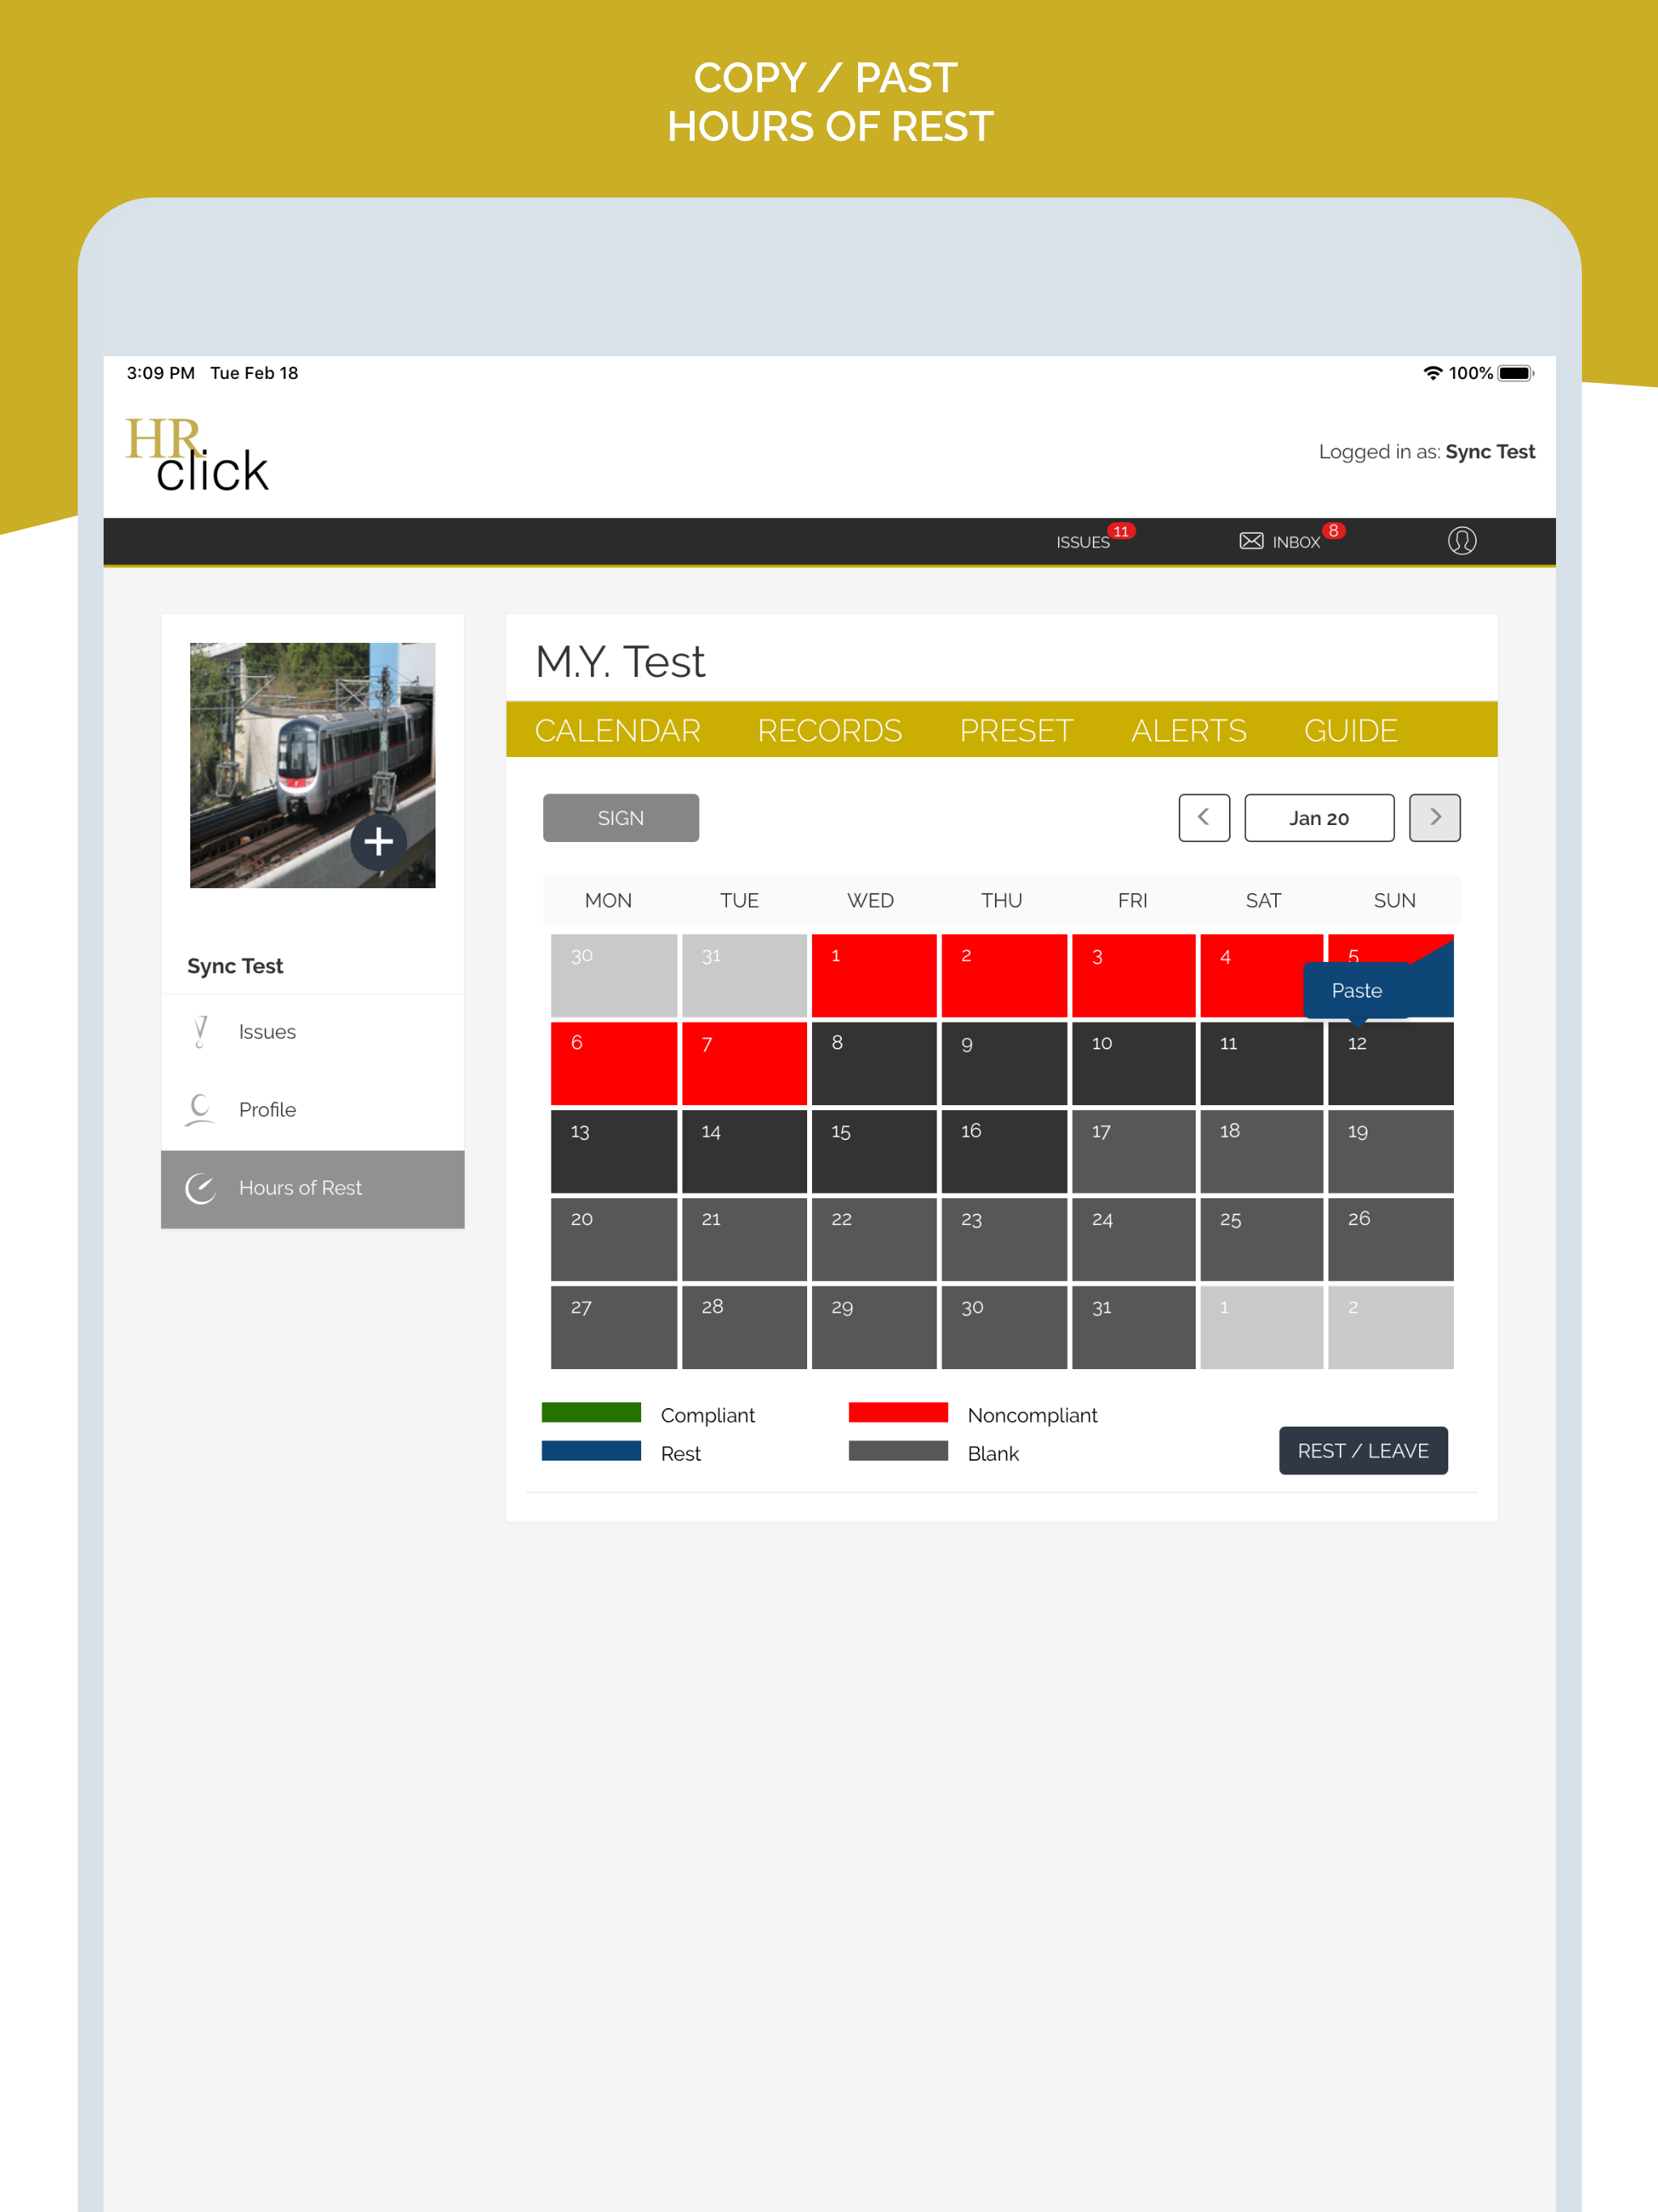The width and height of the screenshot is (1658, 2212).
Task: Select calendar day 10
Action: click(x=1133, y=1064)
